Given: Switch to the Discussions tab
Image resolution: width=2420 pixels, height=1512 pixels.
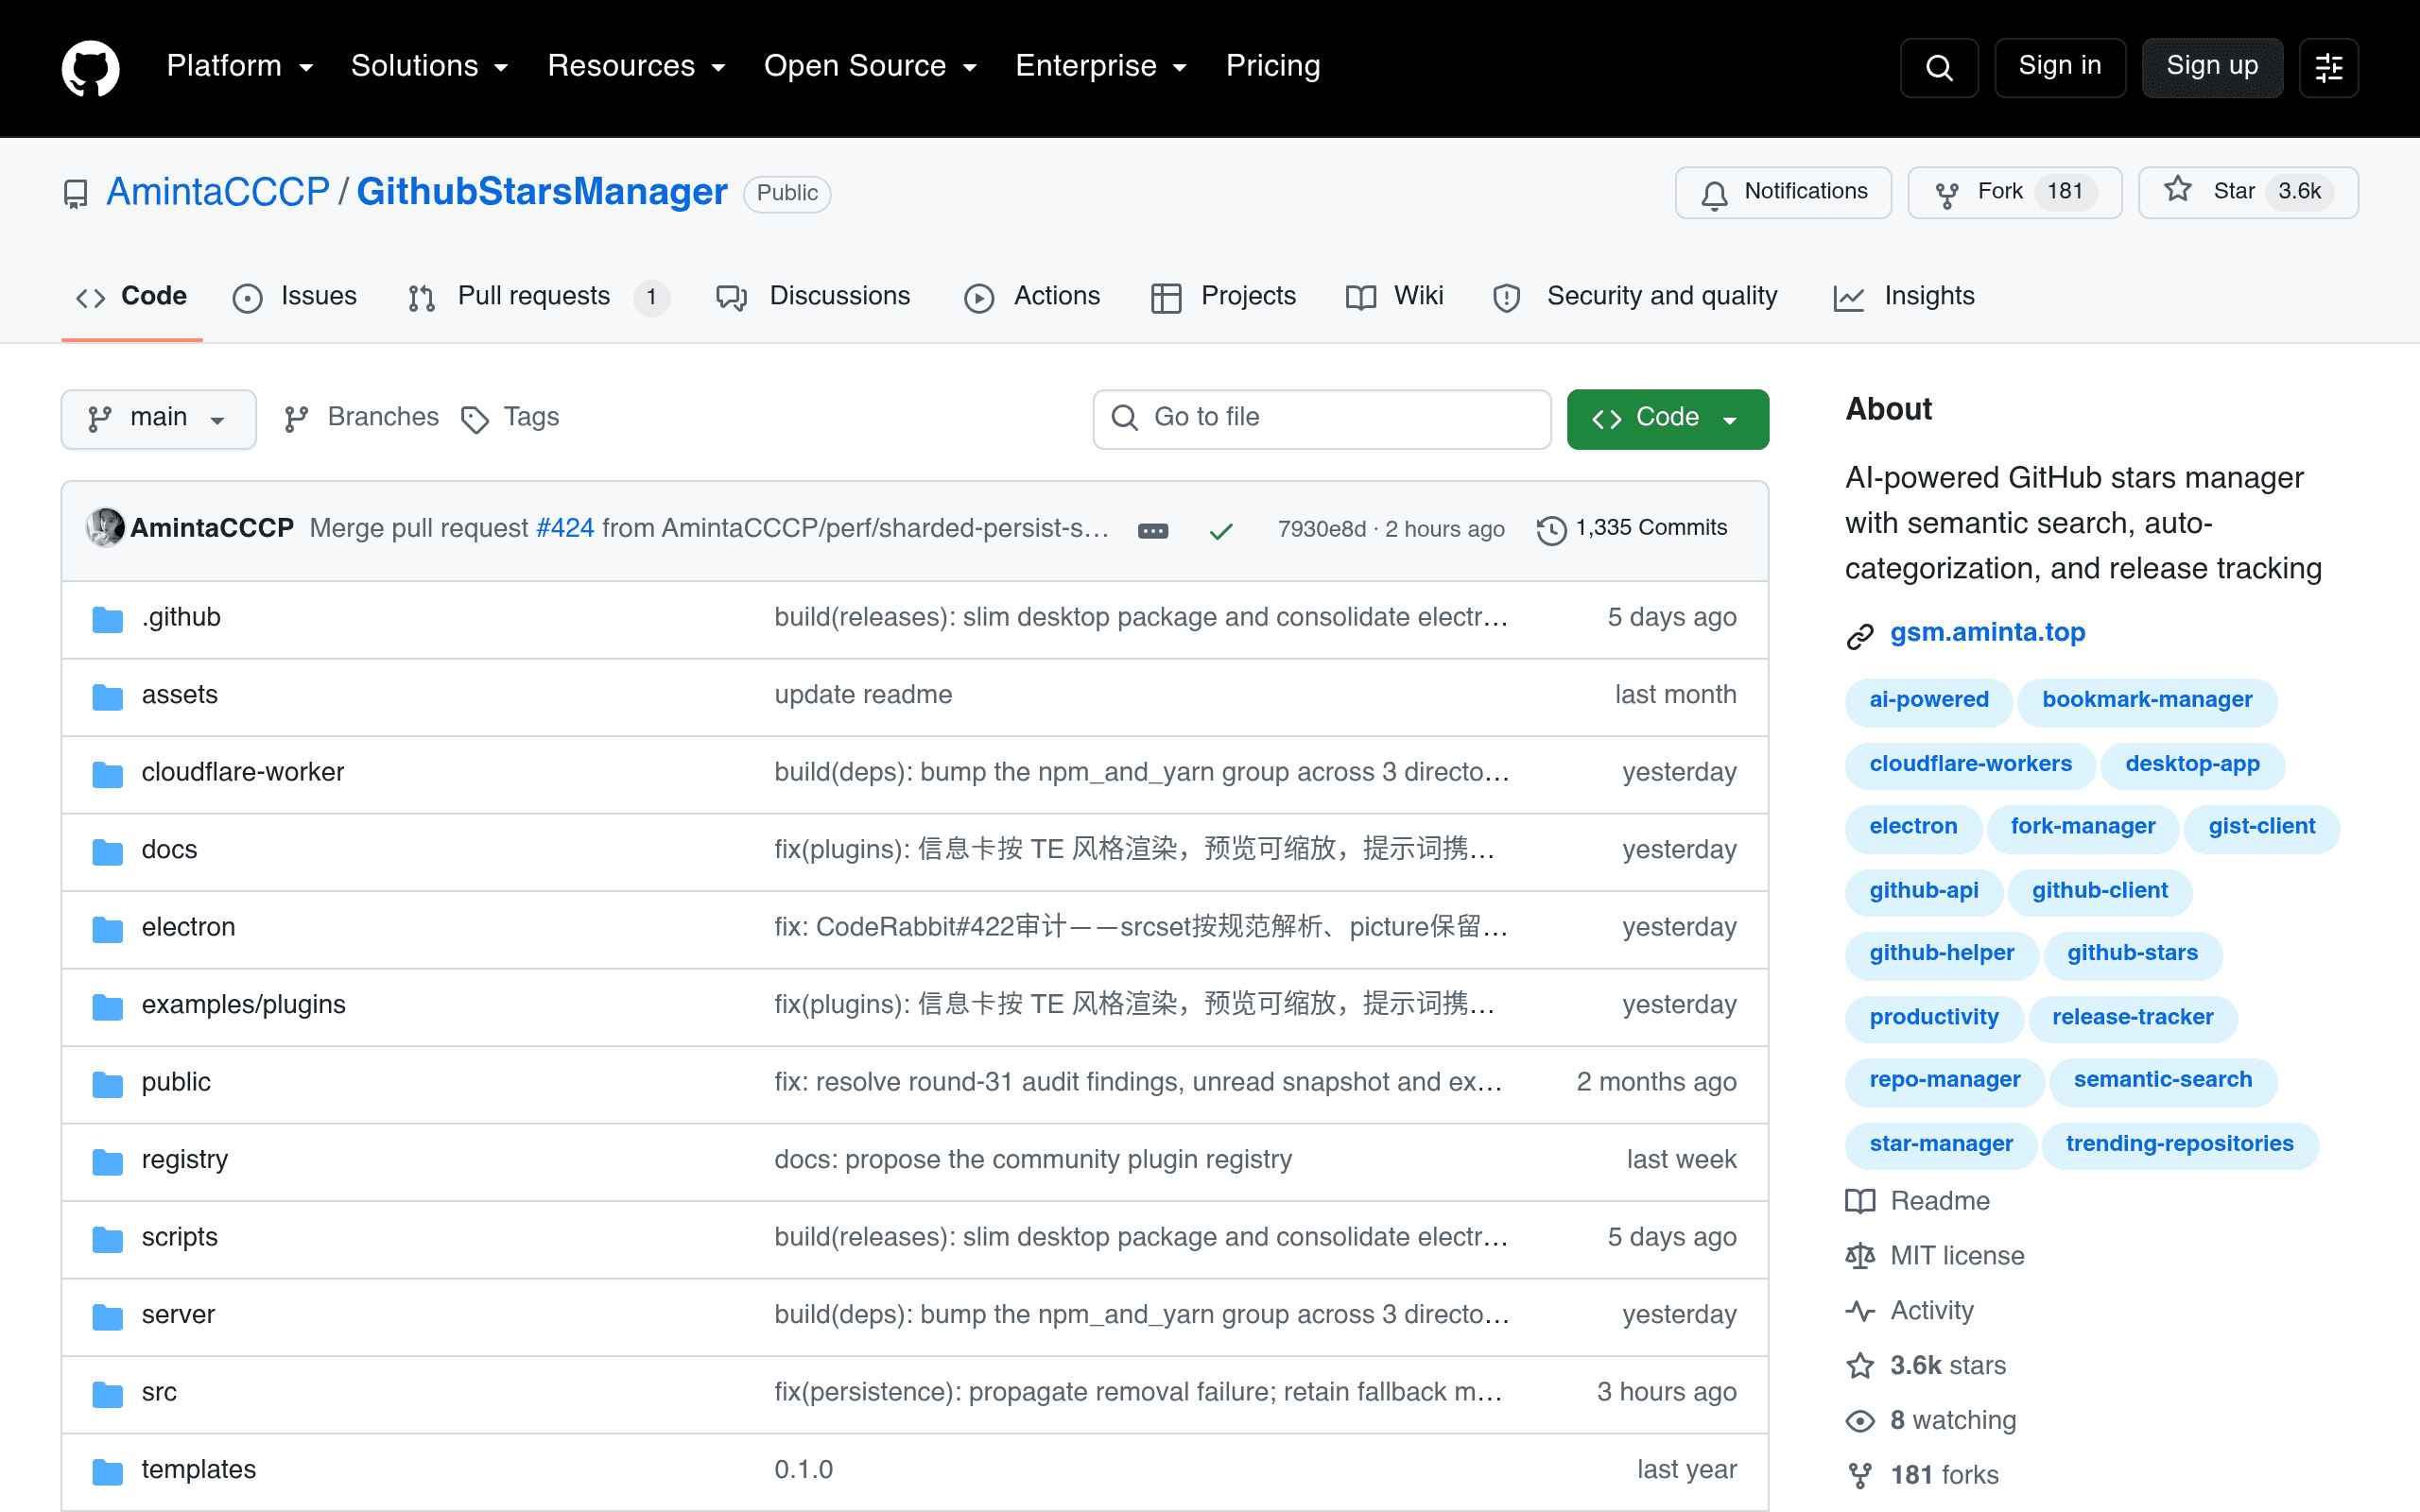Looking at the screenshot, I should (813, 297).
